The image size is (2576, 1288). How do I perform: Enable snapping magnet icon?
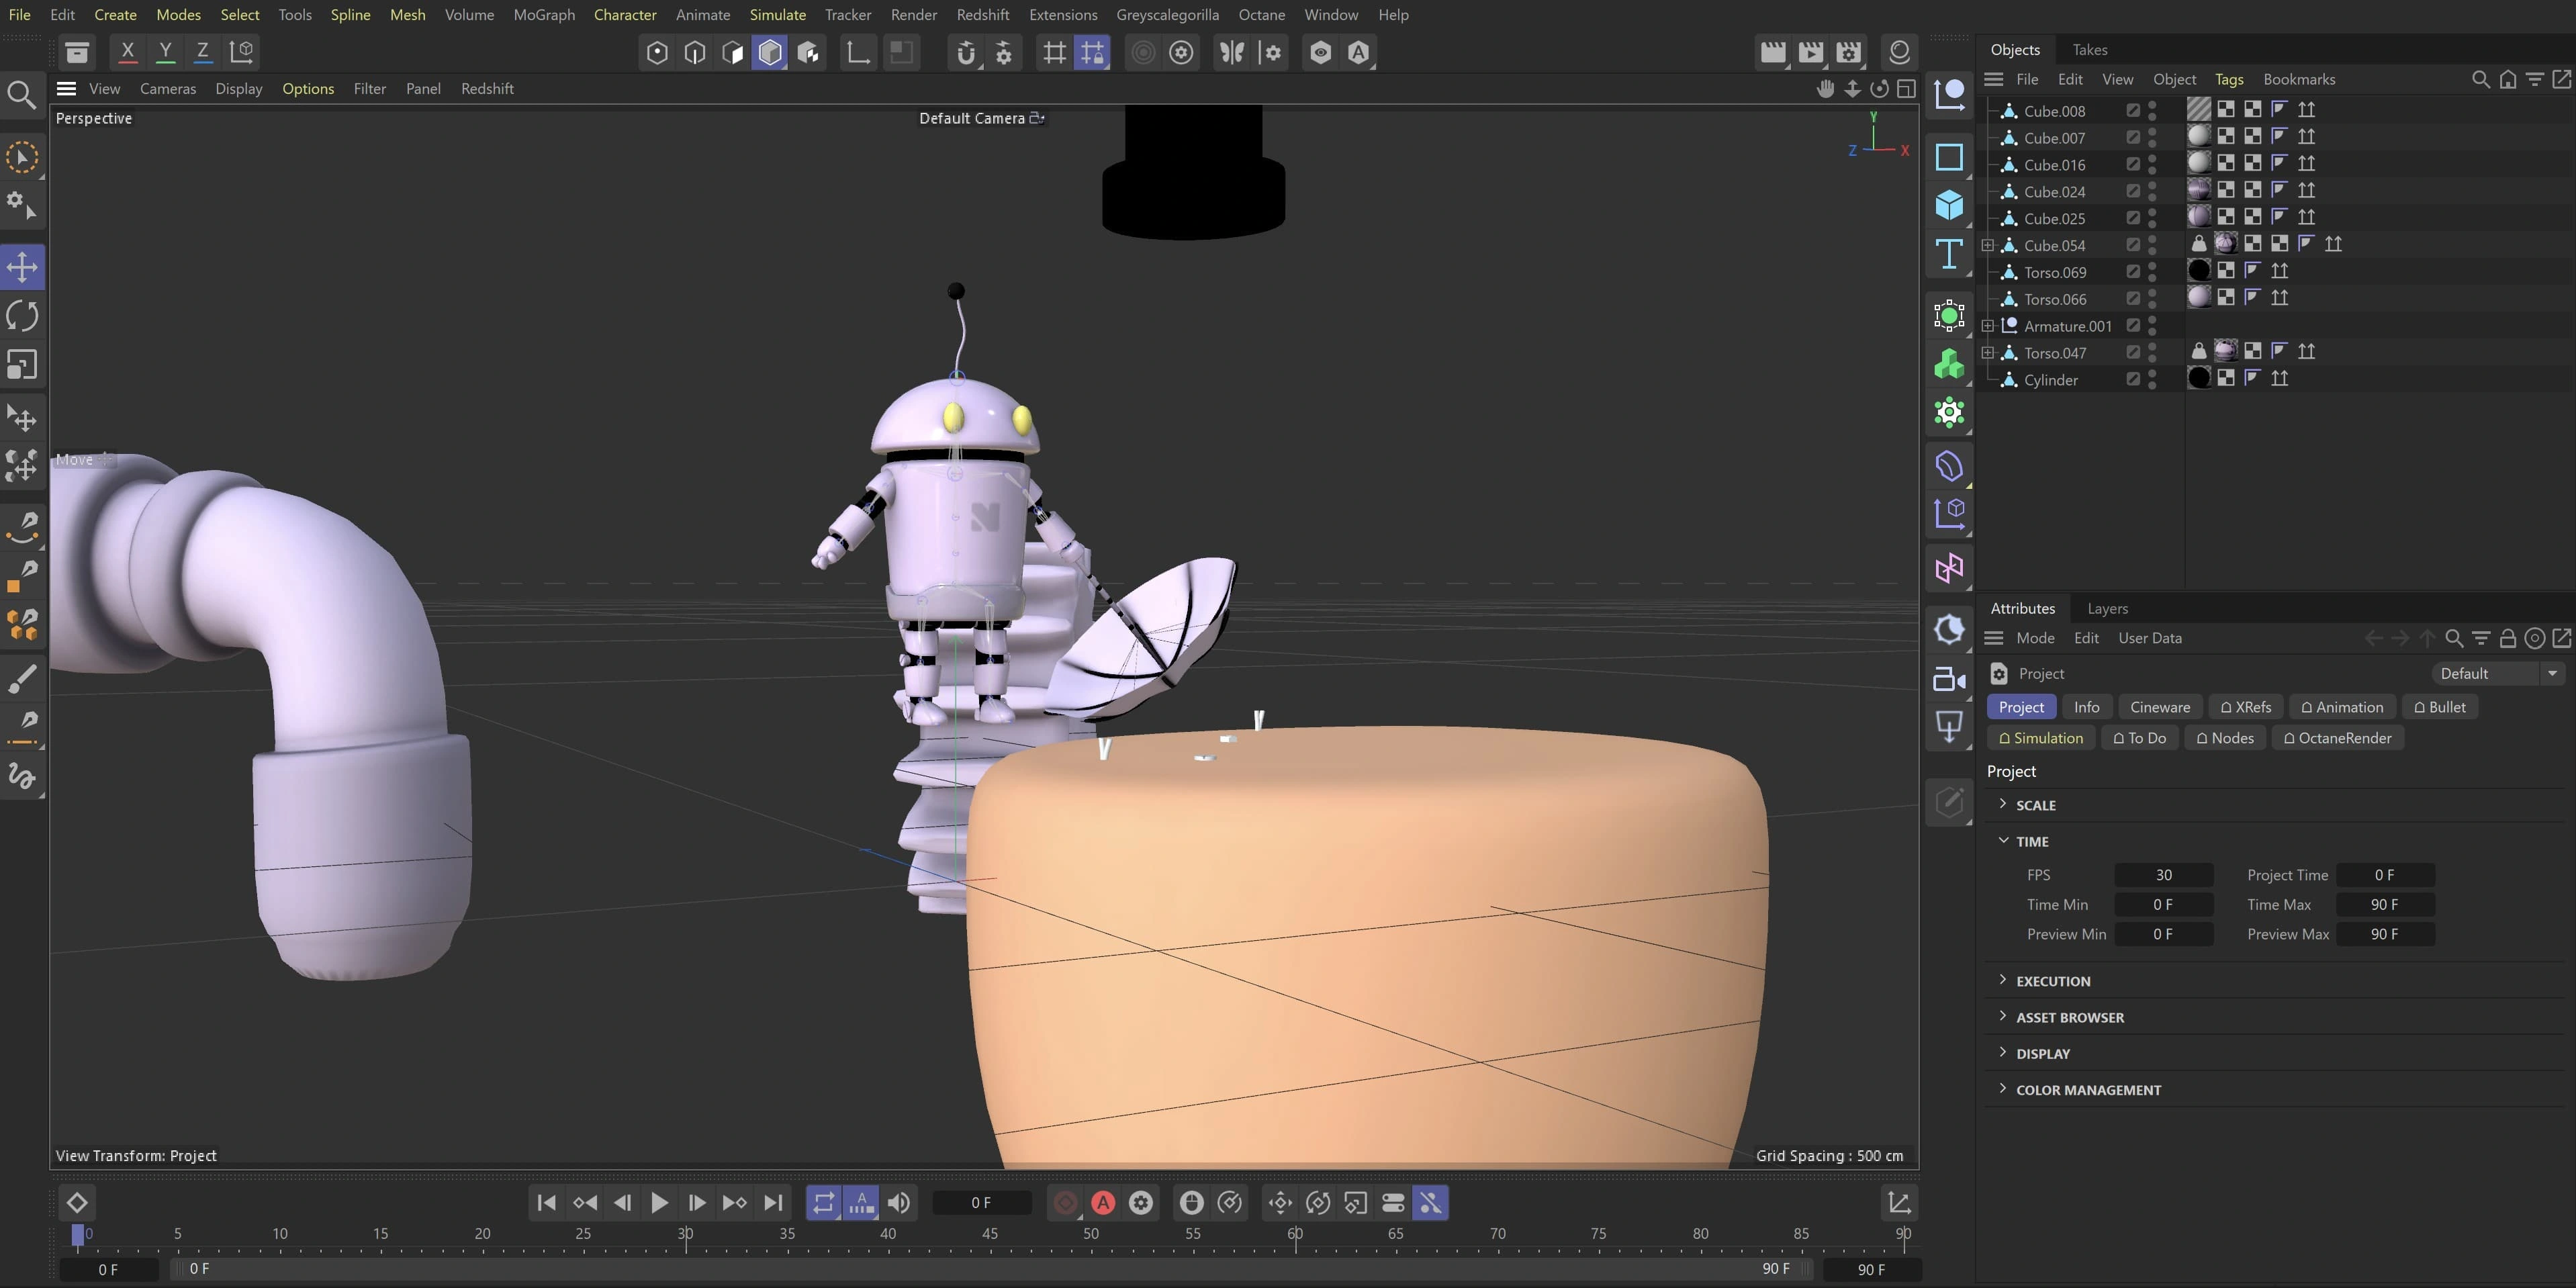[x=965, y=53]
